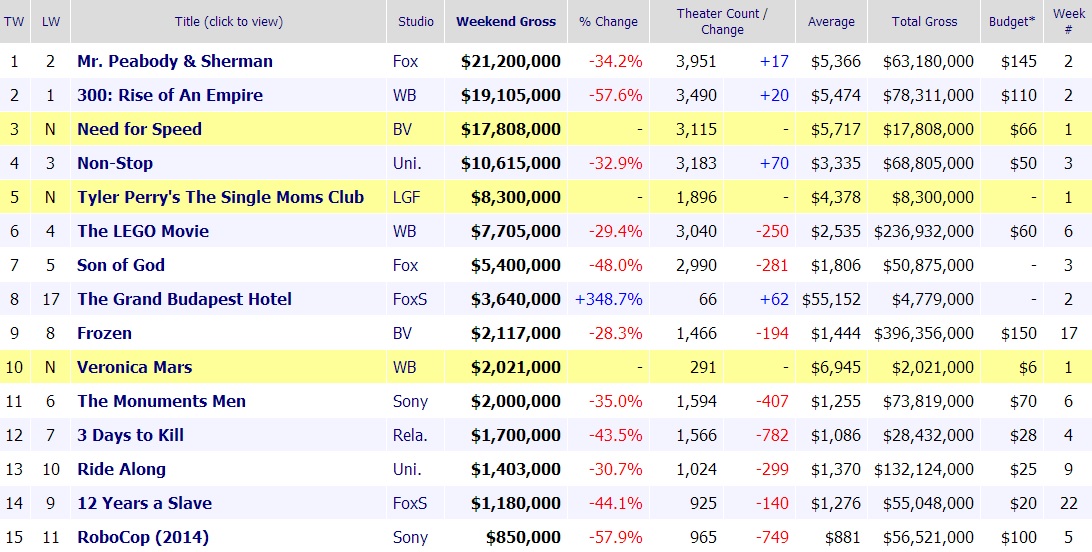The width and height of the screenshot is (1092, 552).
Task: Open The Grand Budapest Hotel page
Action: [x=184, y=299]
